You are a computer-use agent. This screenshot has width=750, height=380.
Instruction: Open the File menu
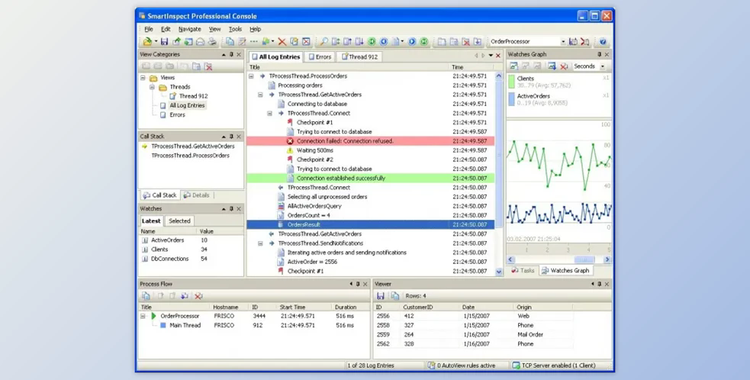pos(149,29)
